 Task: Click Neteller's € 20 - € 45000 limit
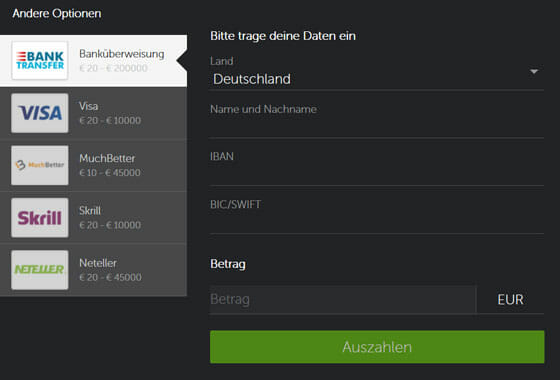[x=110, y=277]
